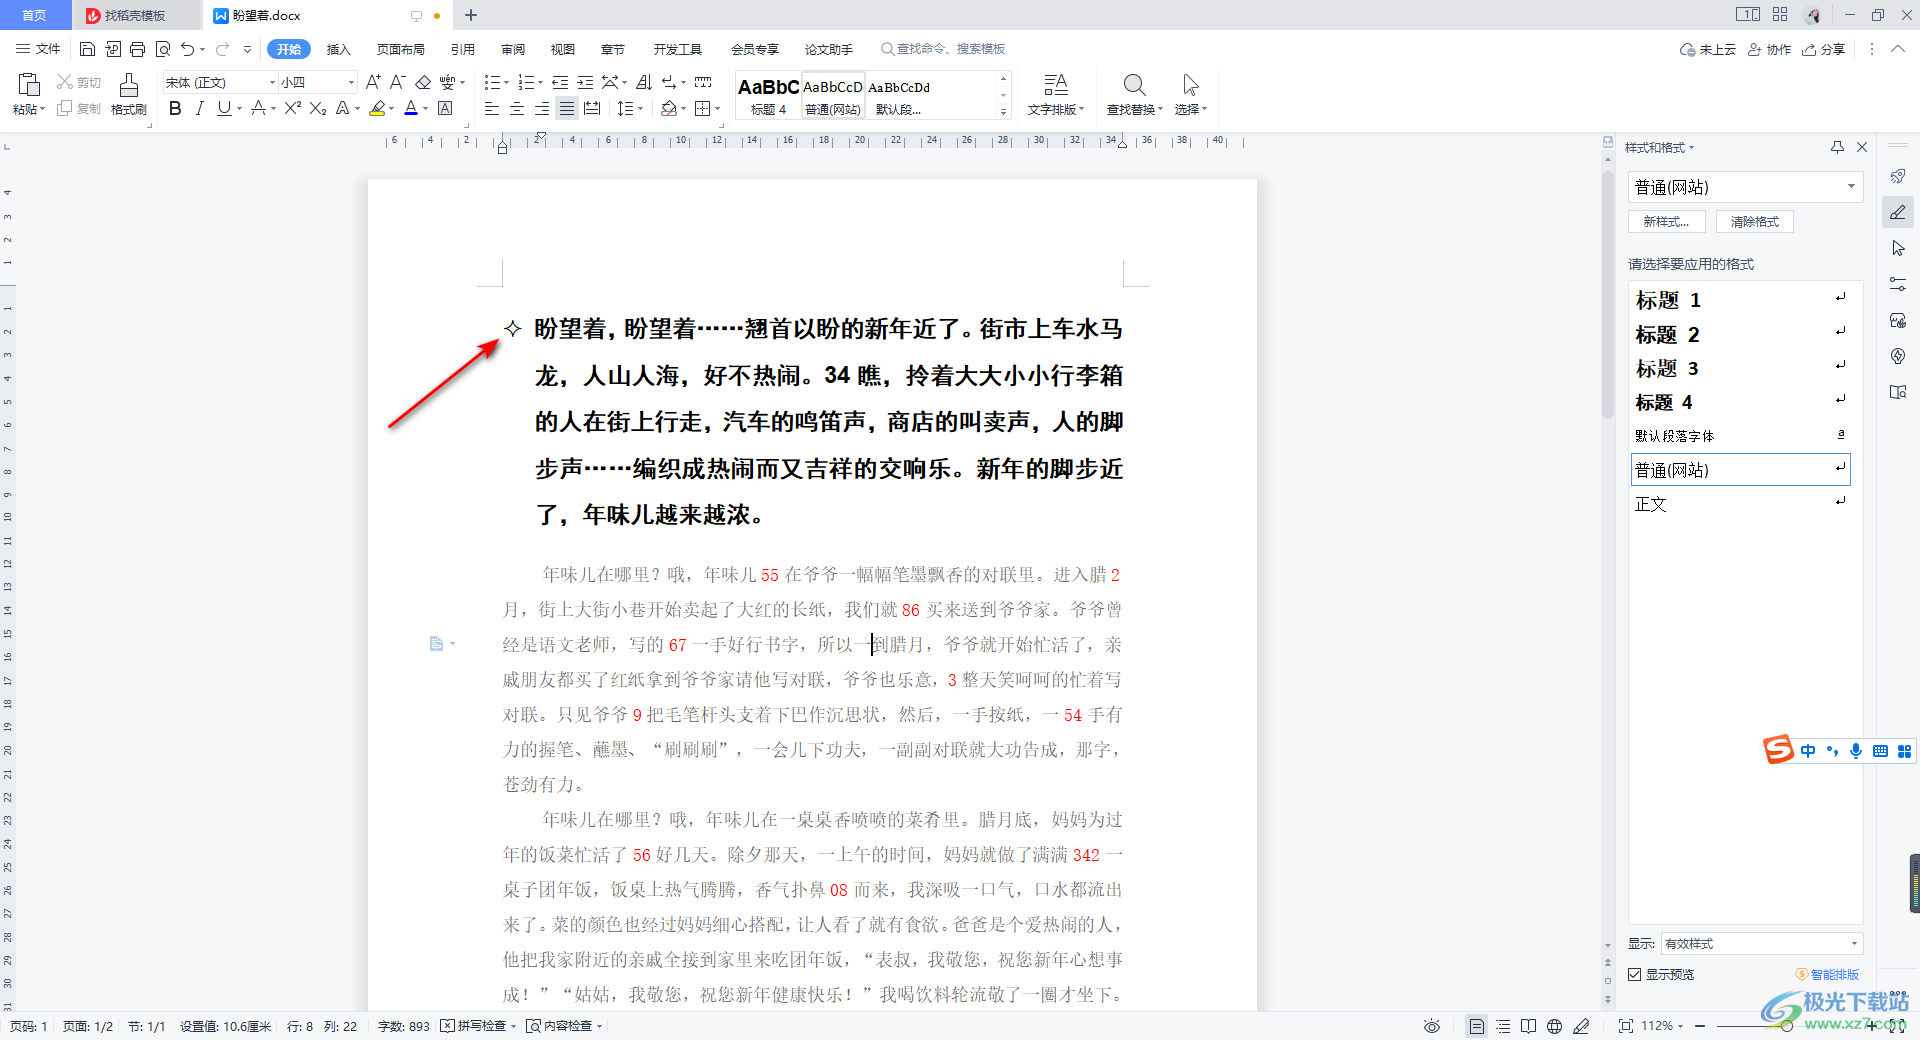1920x1040 pixels.
Task: Open bullet list style dropdown arrow
Action: click(506, 82)
